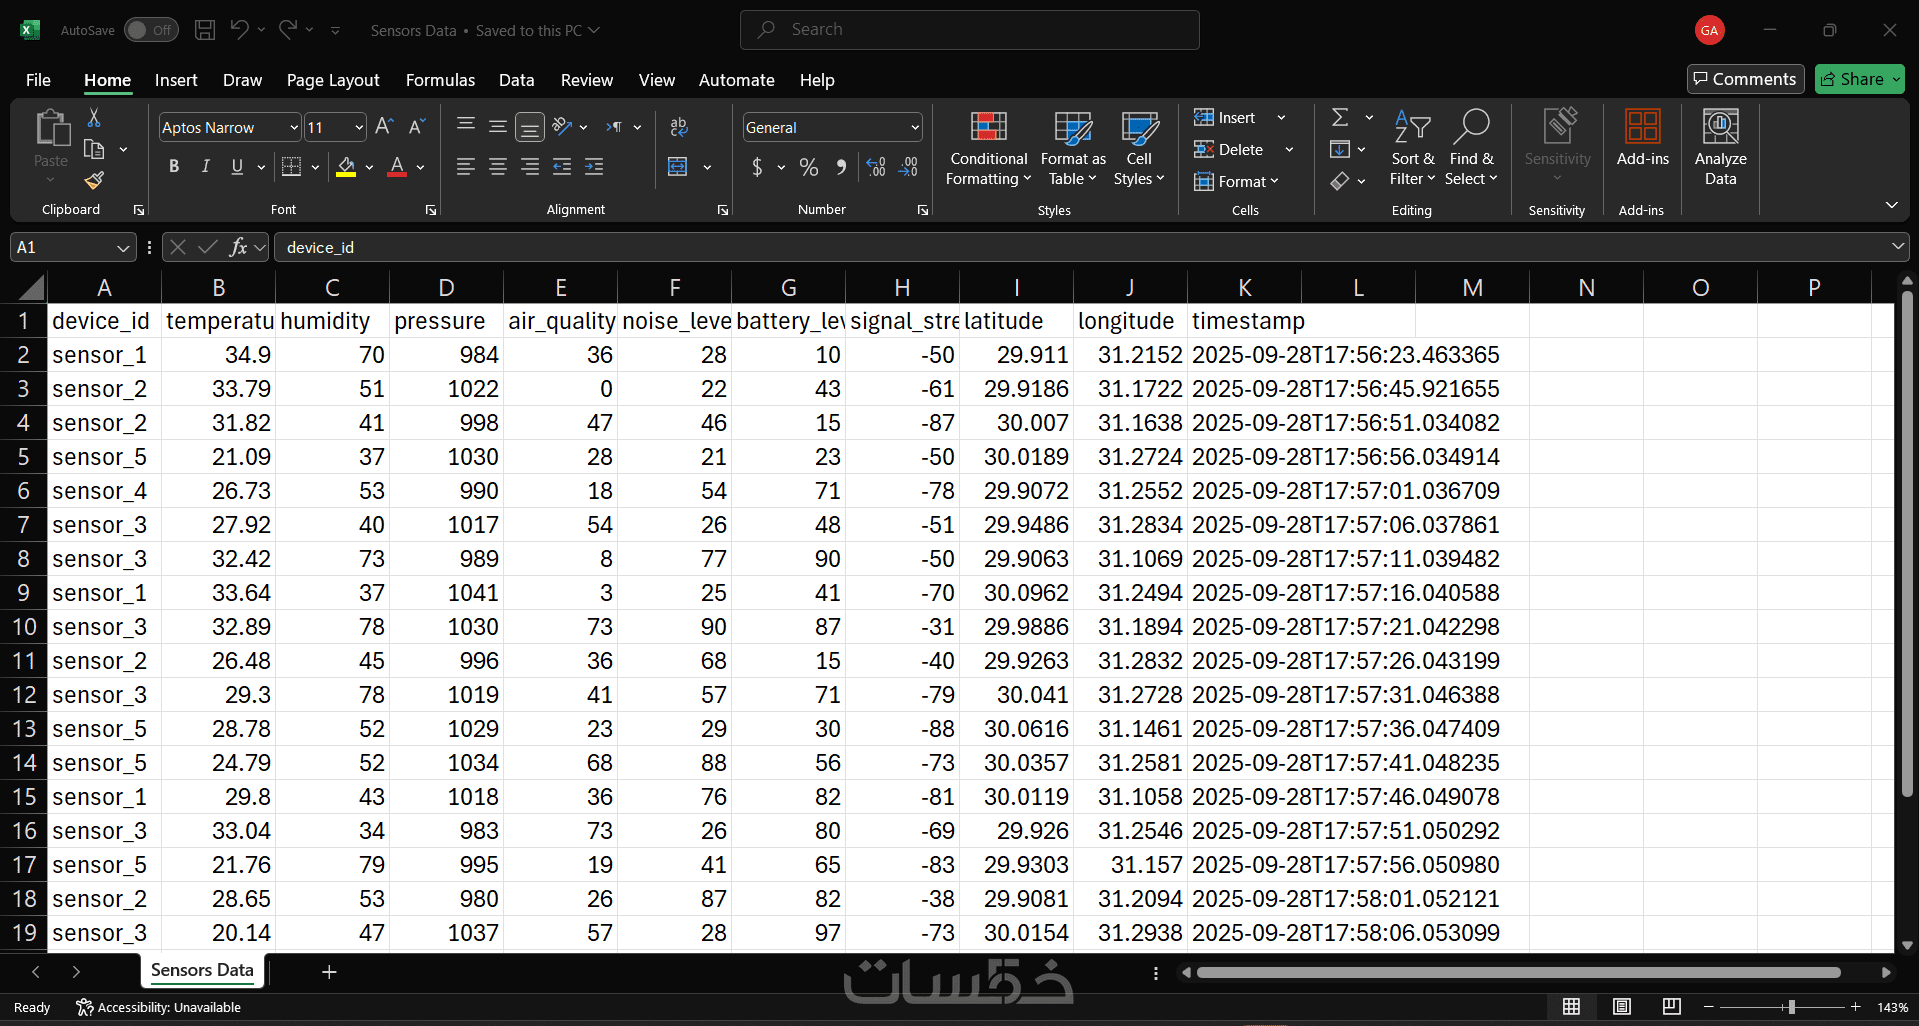Click the Search box
Screen dimensions: 1919x1026
(969, 30)
